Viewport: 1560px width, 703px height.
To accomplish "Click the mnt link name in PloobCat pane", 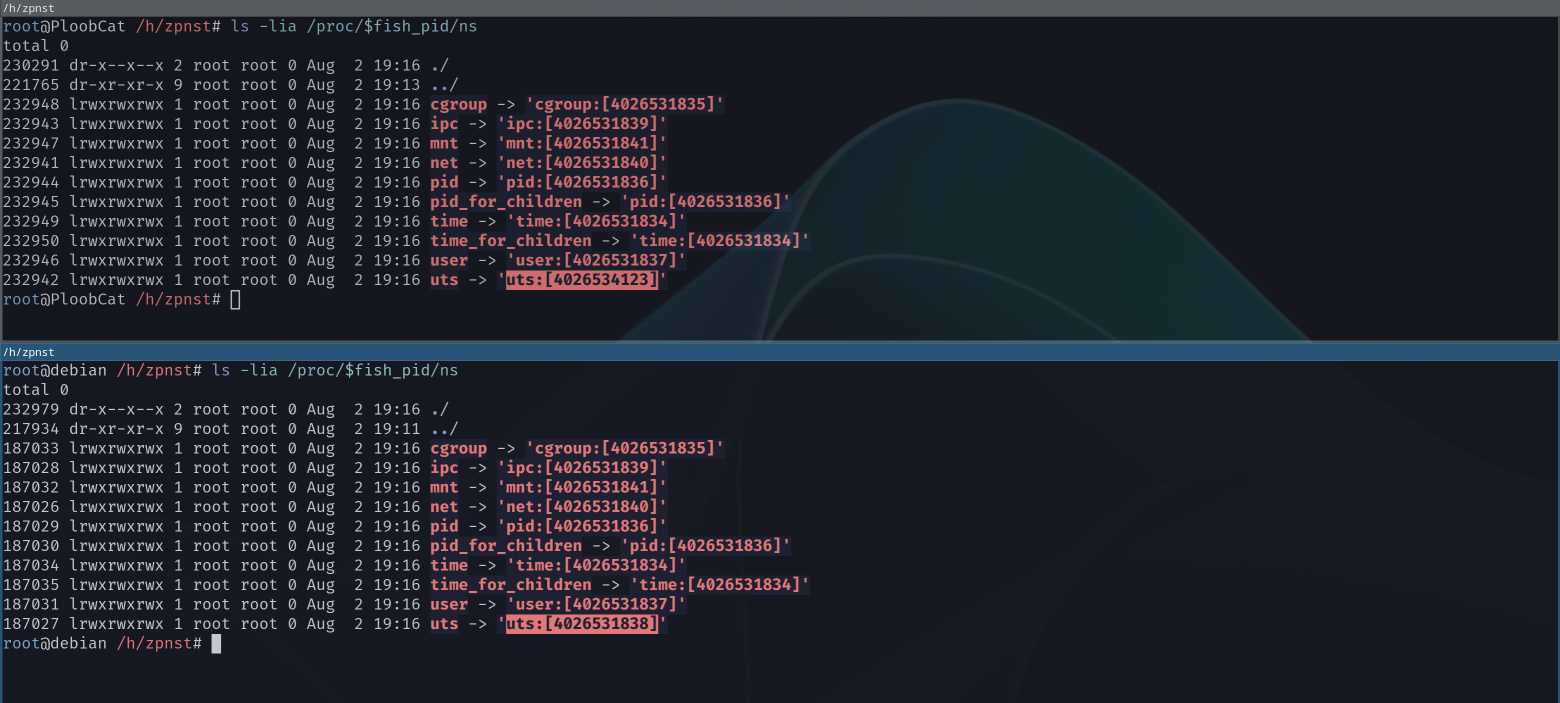I will (x=445, y=143).
